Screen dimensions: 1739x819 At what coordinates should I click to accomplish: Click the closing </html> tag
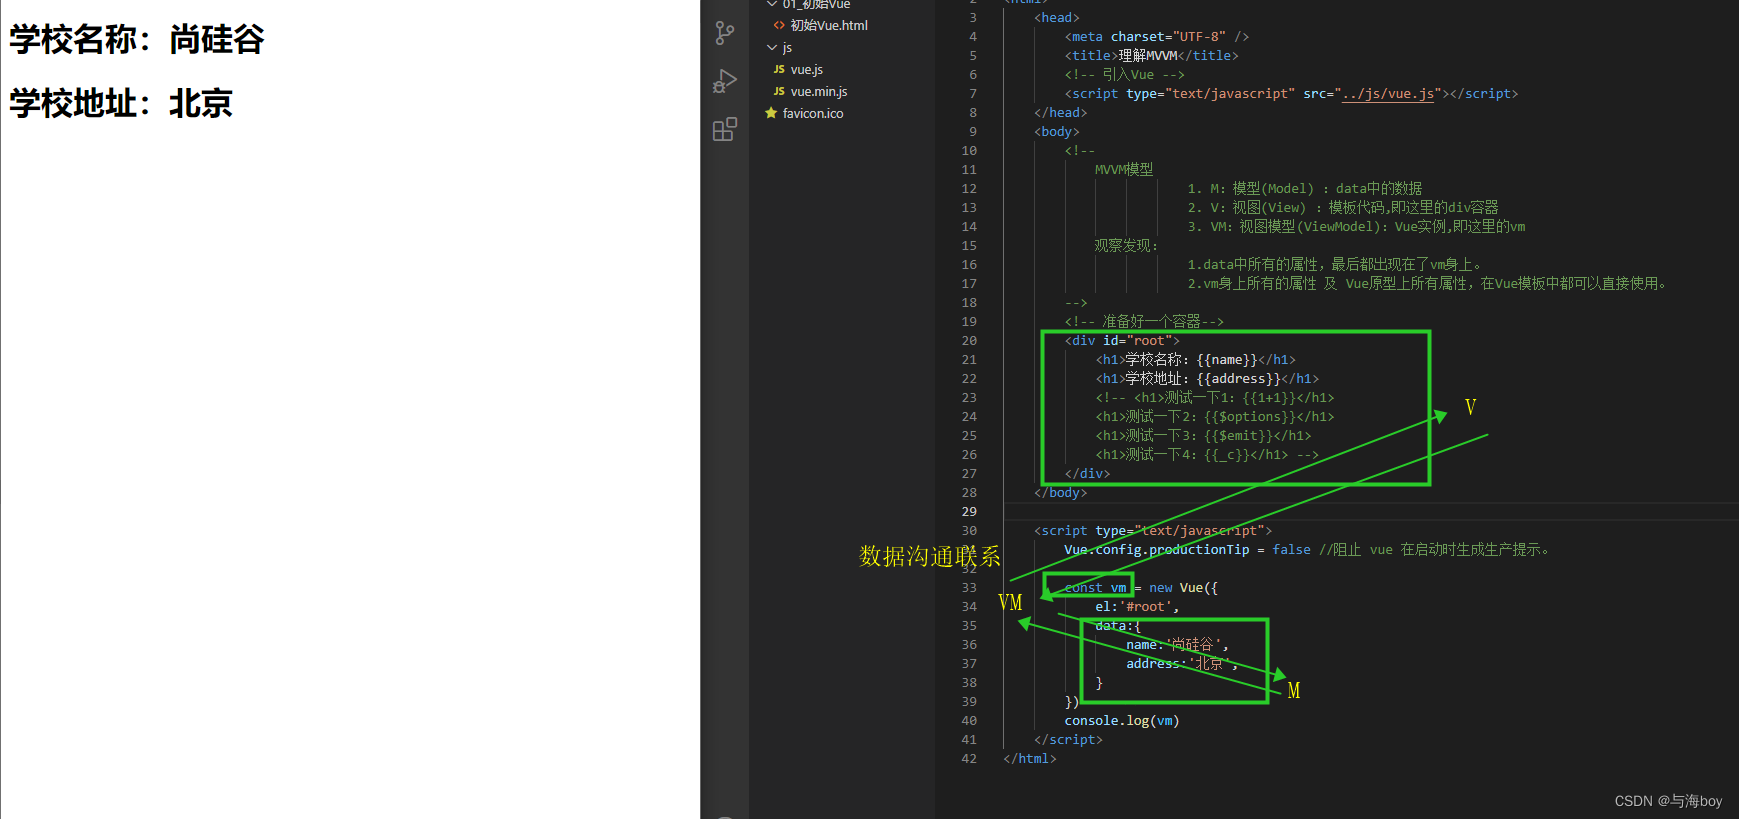coord(1030,758)
